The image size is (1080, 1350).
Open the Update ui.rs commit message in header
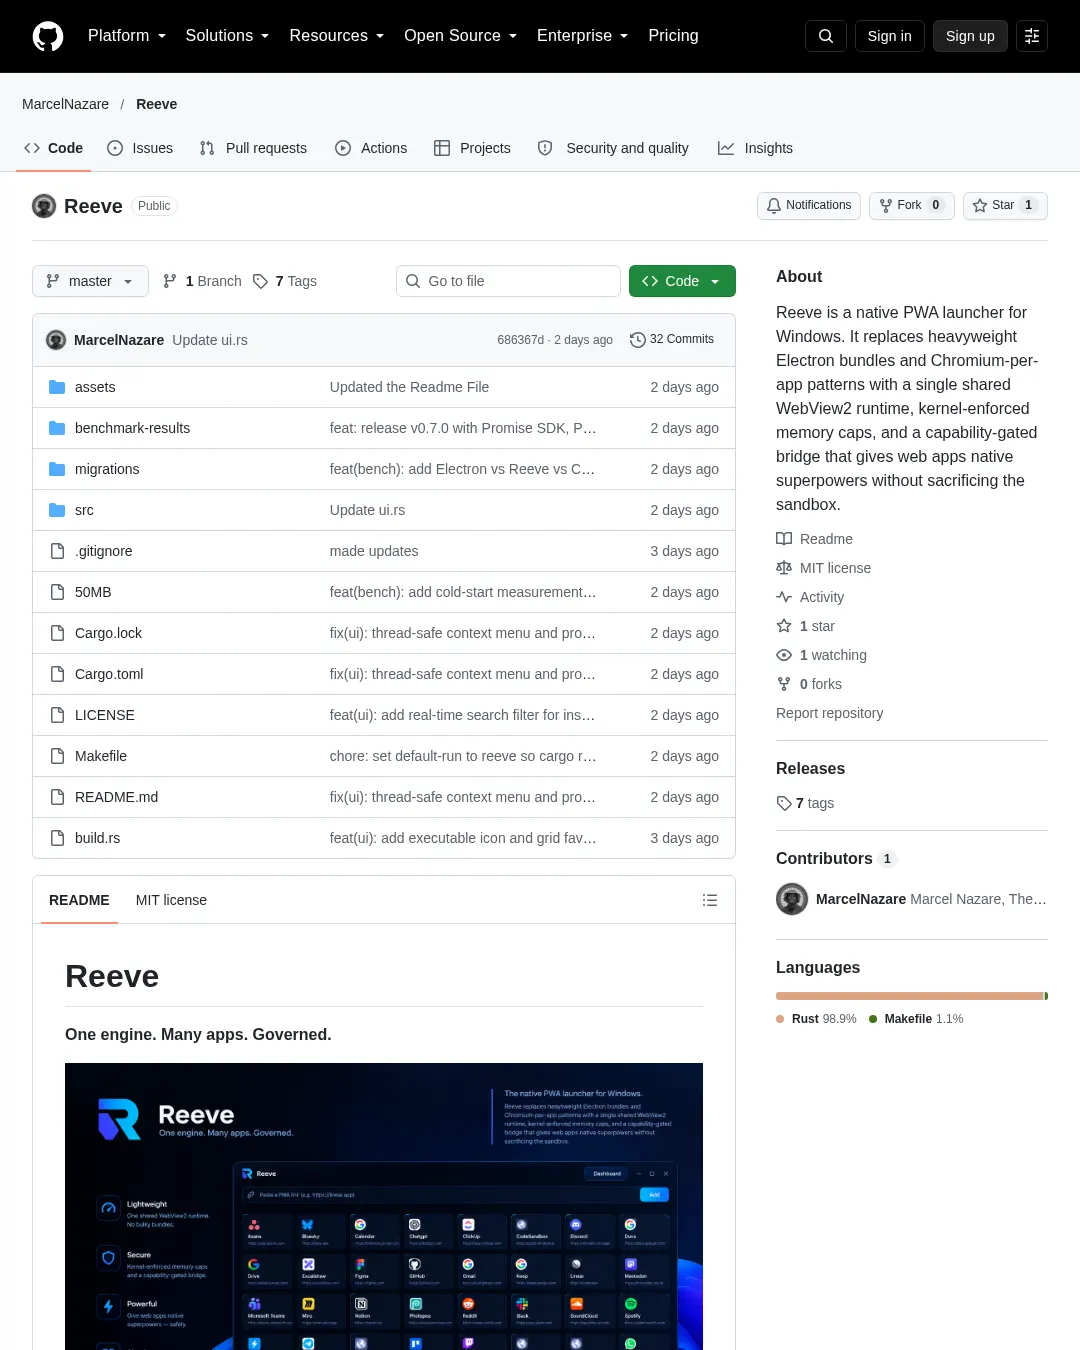pyautogui.click(x=210, y=340)
